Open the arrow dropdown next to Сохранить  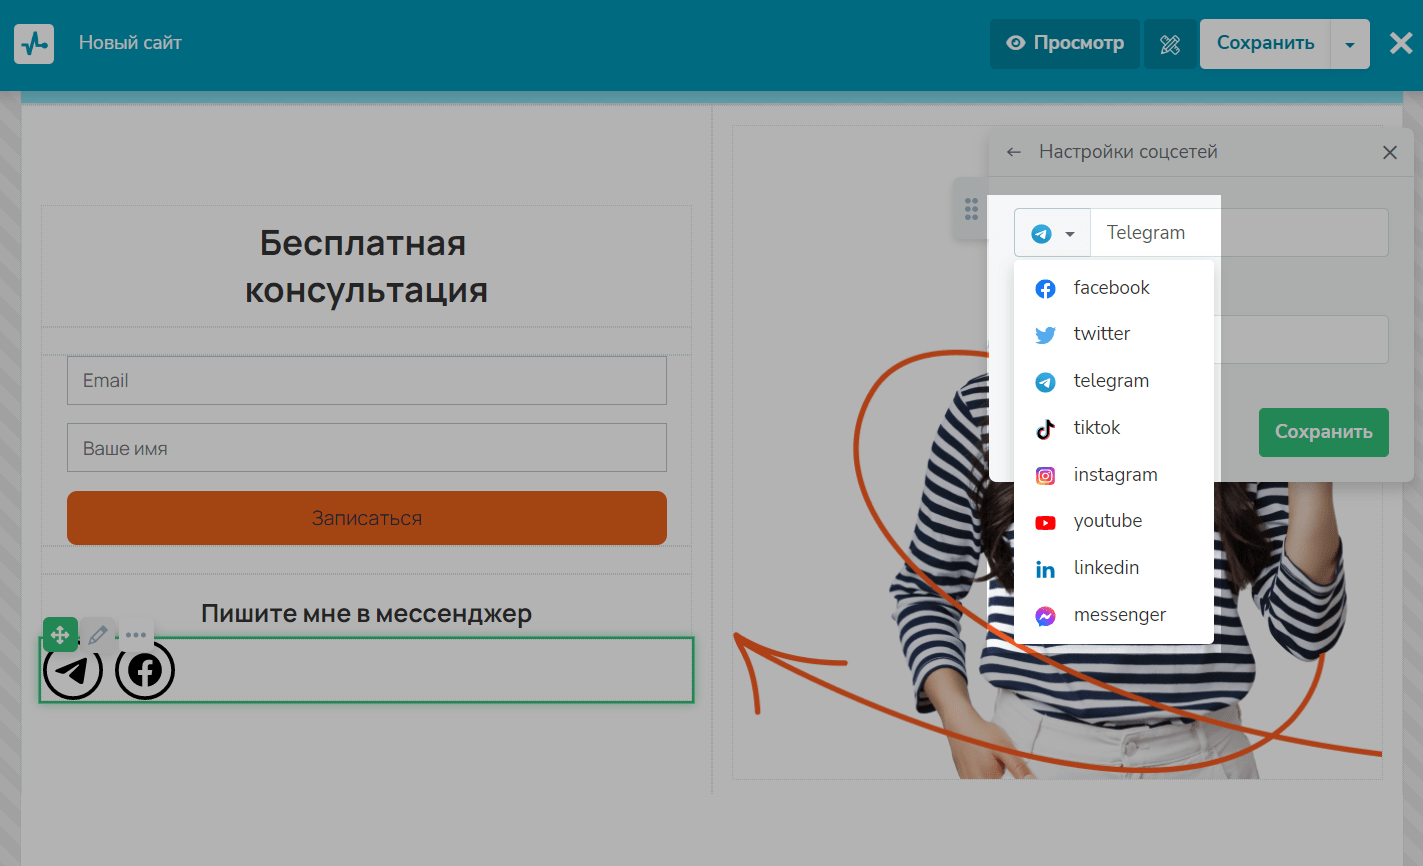tap(1350, 44)
